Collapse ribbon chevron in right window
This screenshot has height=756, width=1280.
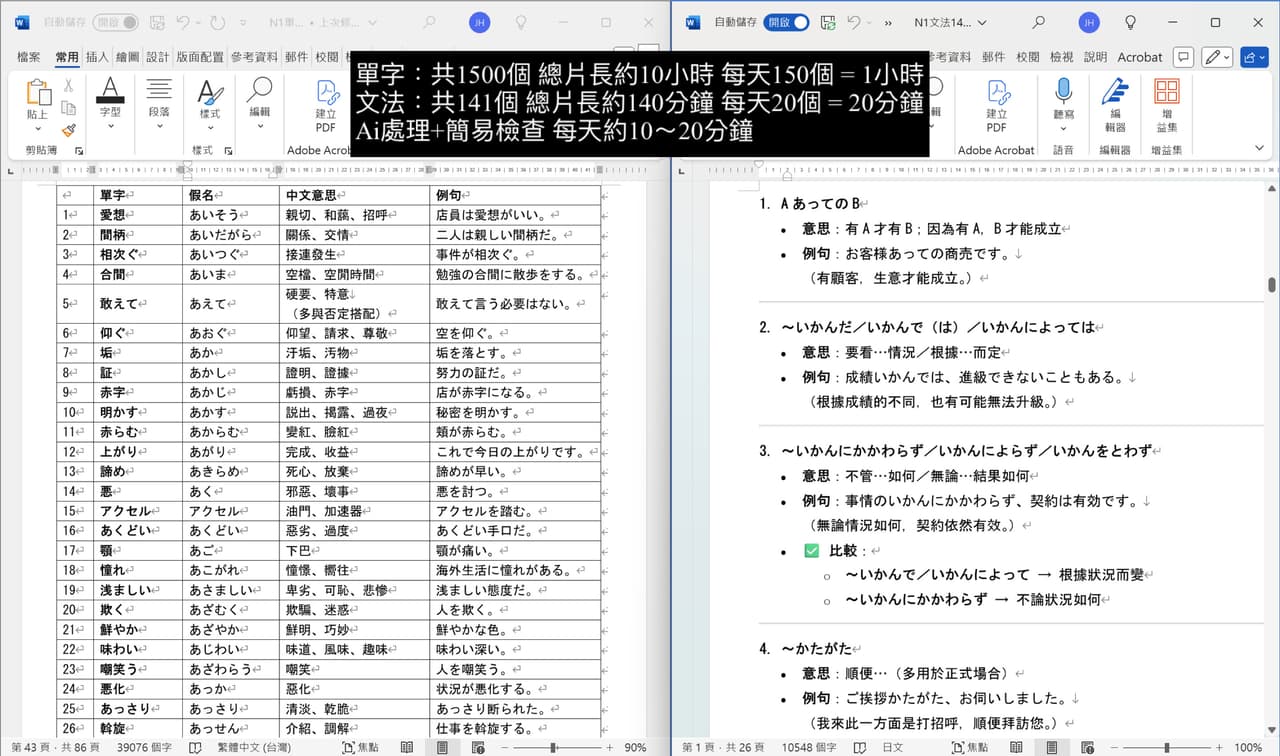click(x=1258, y=149)
